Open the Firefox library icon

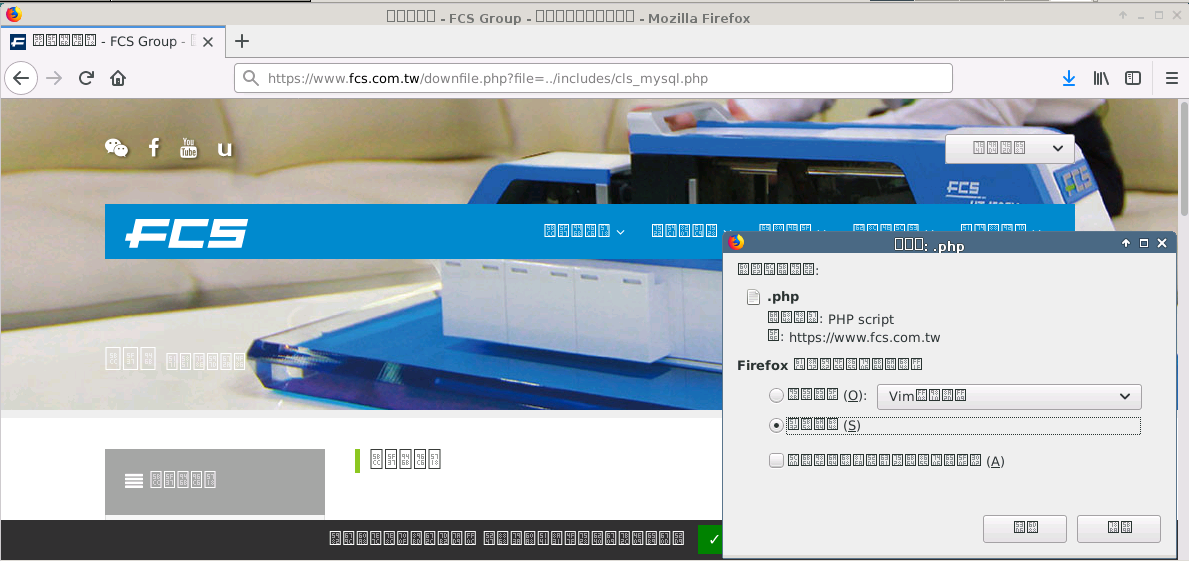(x=1101, y=78)
